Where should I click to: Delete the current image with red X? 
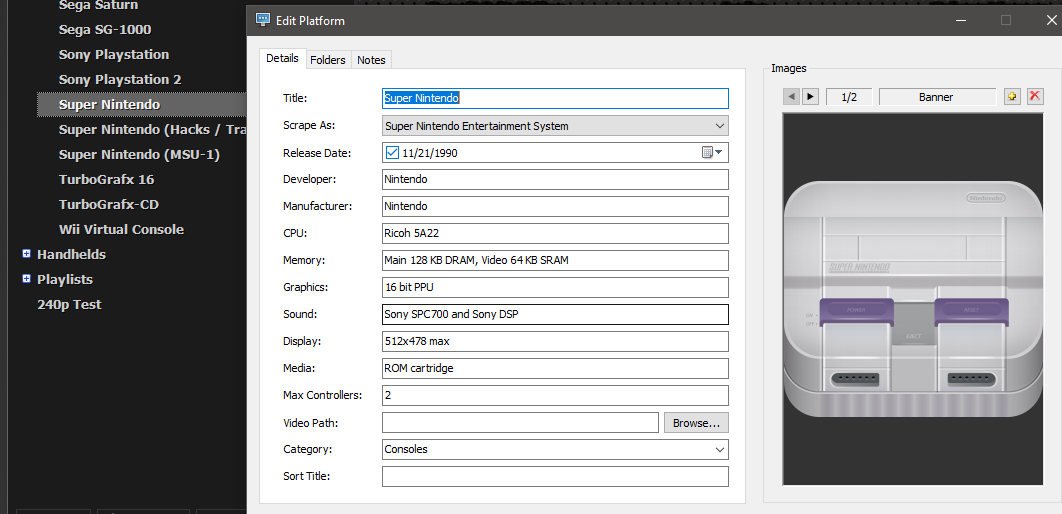click(1034, 97)
